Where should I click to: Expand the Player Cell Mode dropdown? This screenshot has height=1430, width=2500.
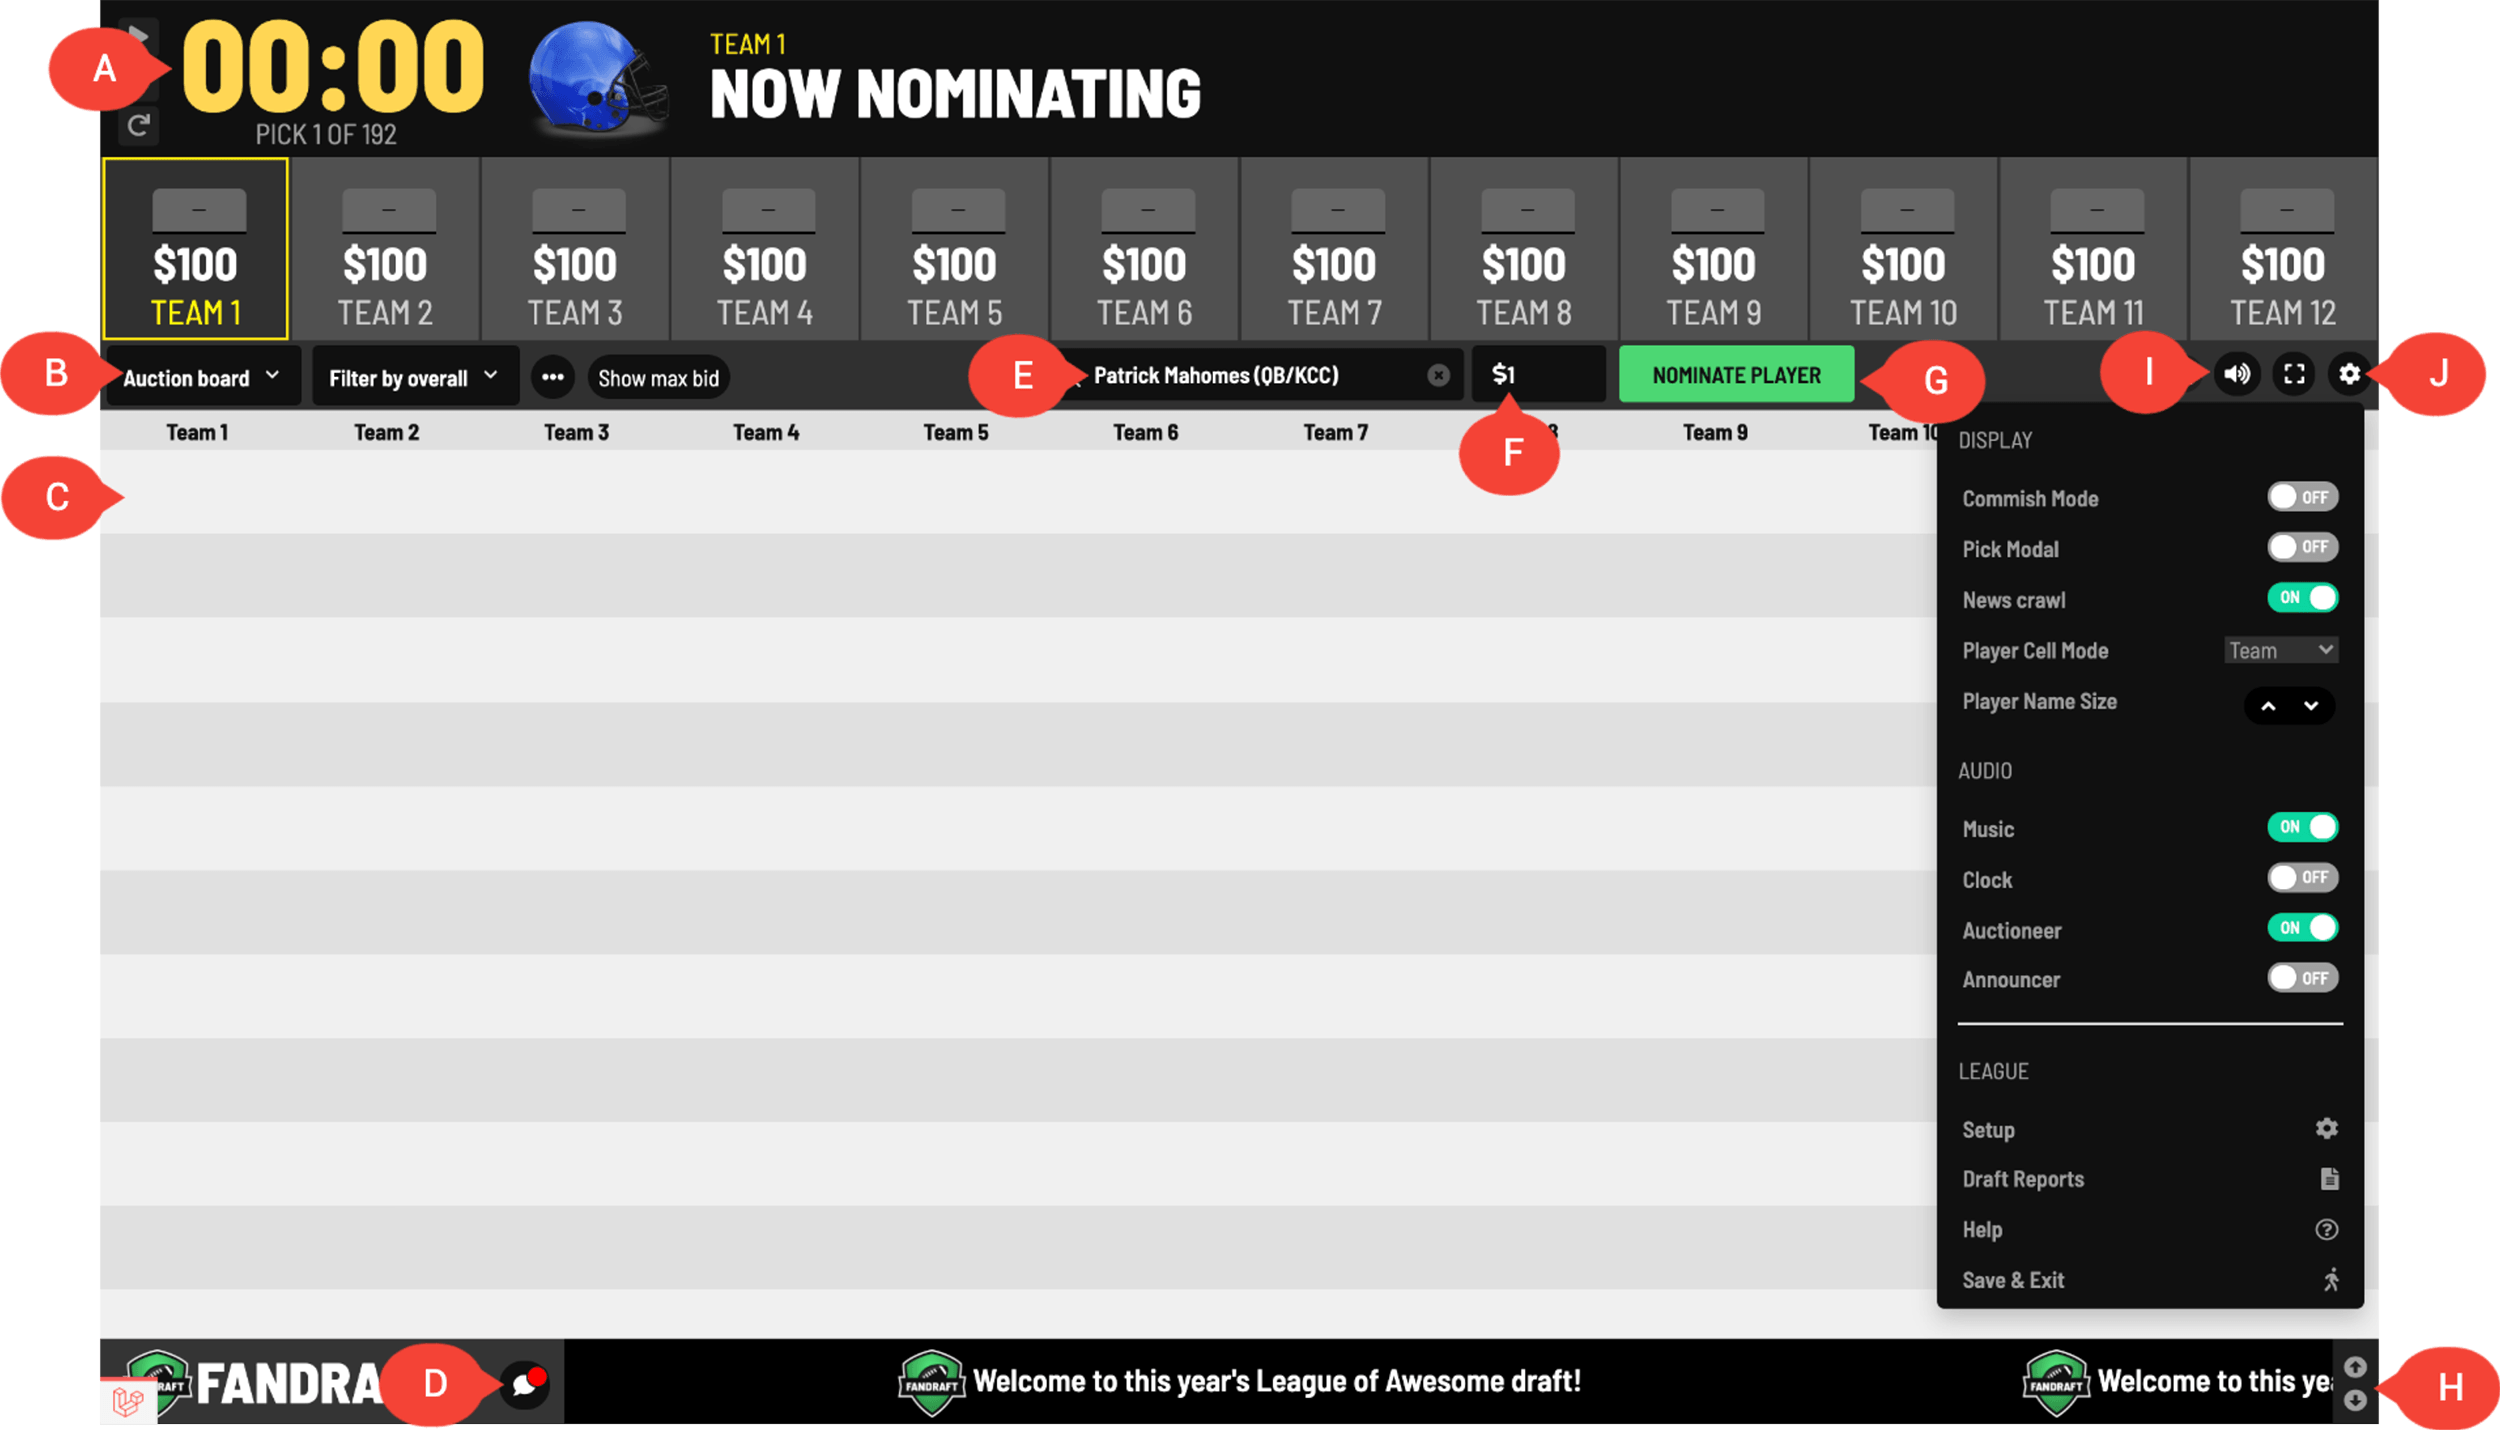[2275, 649]
